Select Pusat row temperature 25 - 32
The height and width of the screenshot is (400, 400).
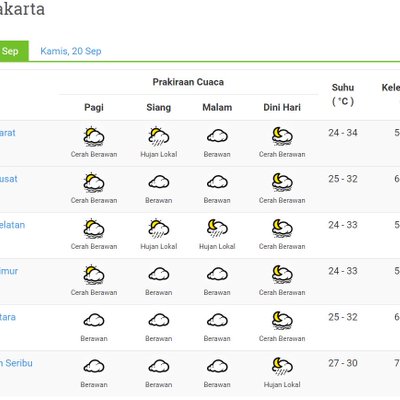click(x=343, y=179)
